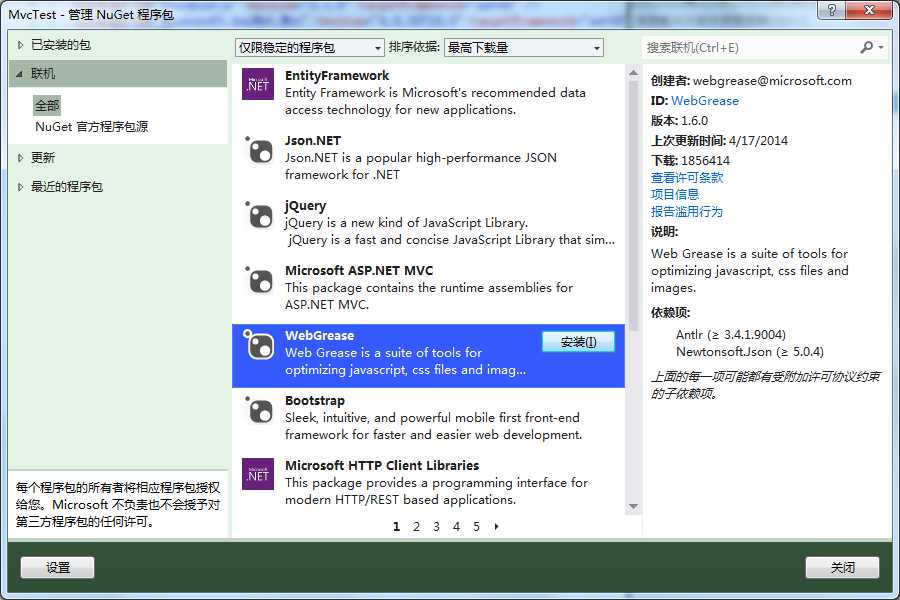Go to page 2 of results
Screen dimensions: 900x600
[x=416, y=527]
